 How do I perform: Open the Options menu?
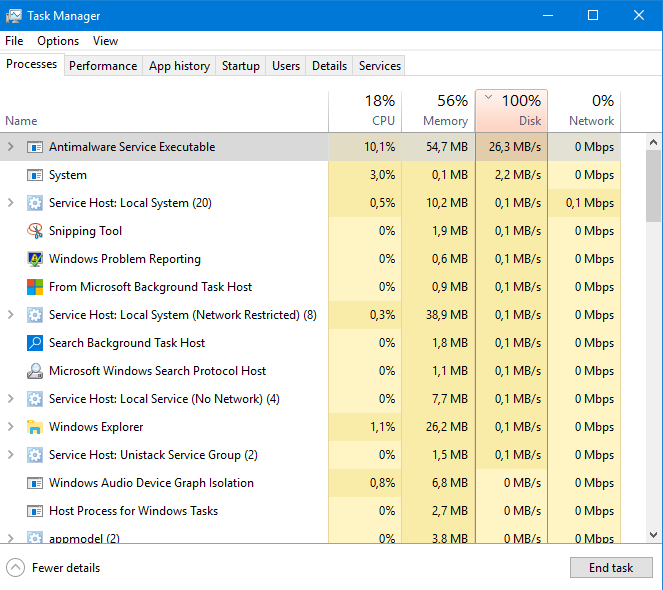(x=58, y=41)
